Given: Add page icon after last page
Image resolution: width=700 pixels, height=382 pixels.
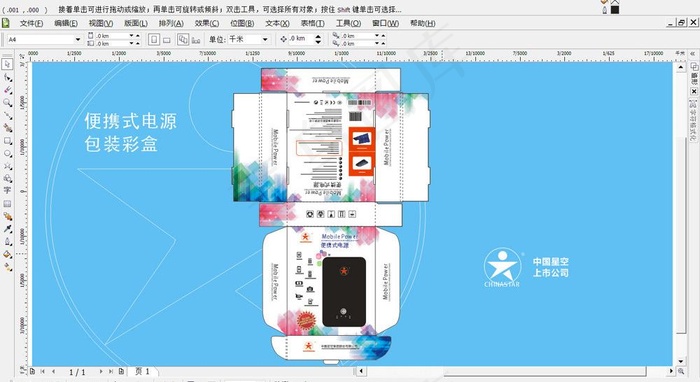Looking at the screenshot, I should point(121,371).
